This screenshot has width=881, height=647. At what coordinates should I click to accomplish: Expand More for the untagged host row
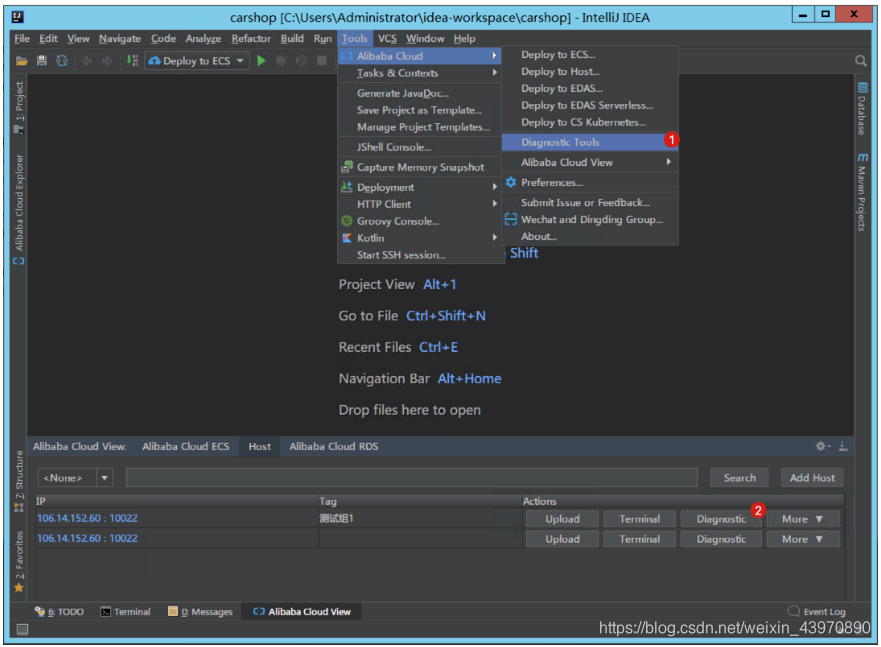click(x=803, y=539)
